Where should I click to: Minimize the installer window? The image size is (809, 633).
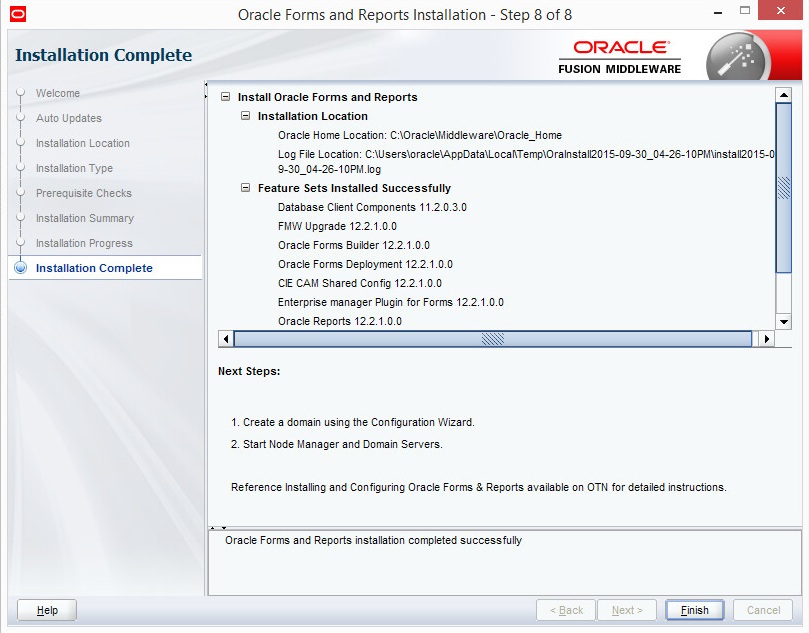718,12
